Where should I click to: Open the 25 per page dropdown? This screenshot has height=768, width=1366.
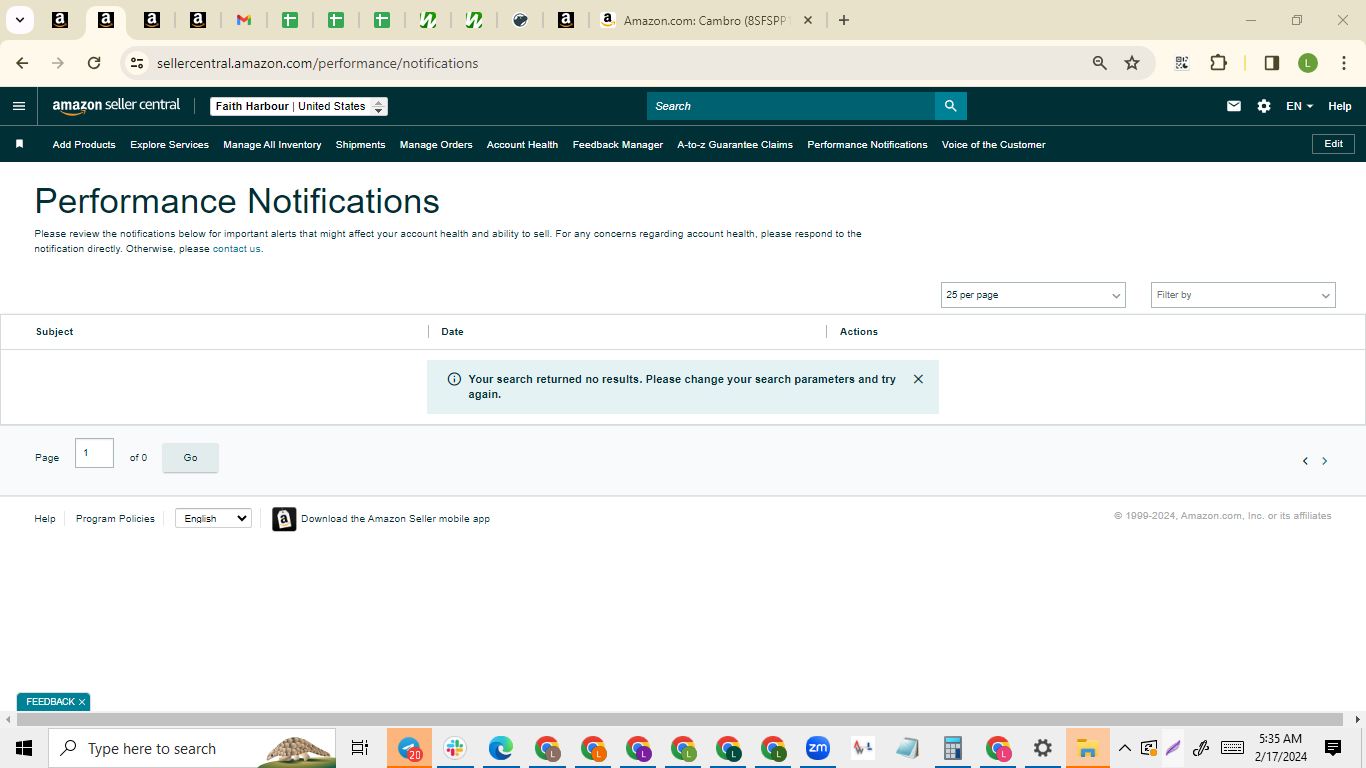coord(1033,295)
